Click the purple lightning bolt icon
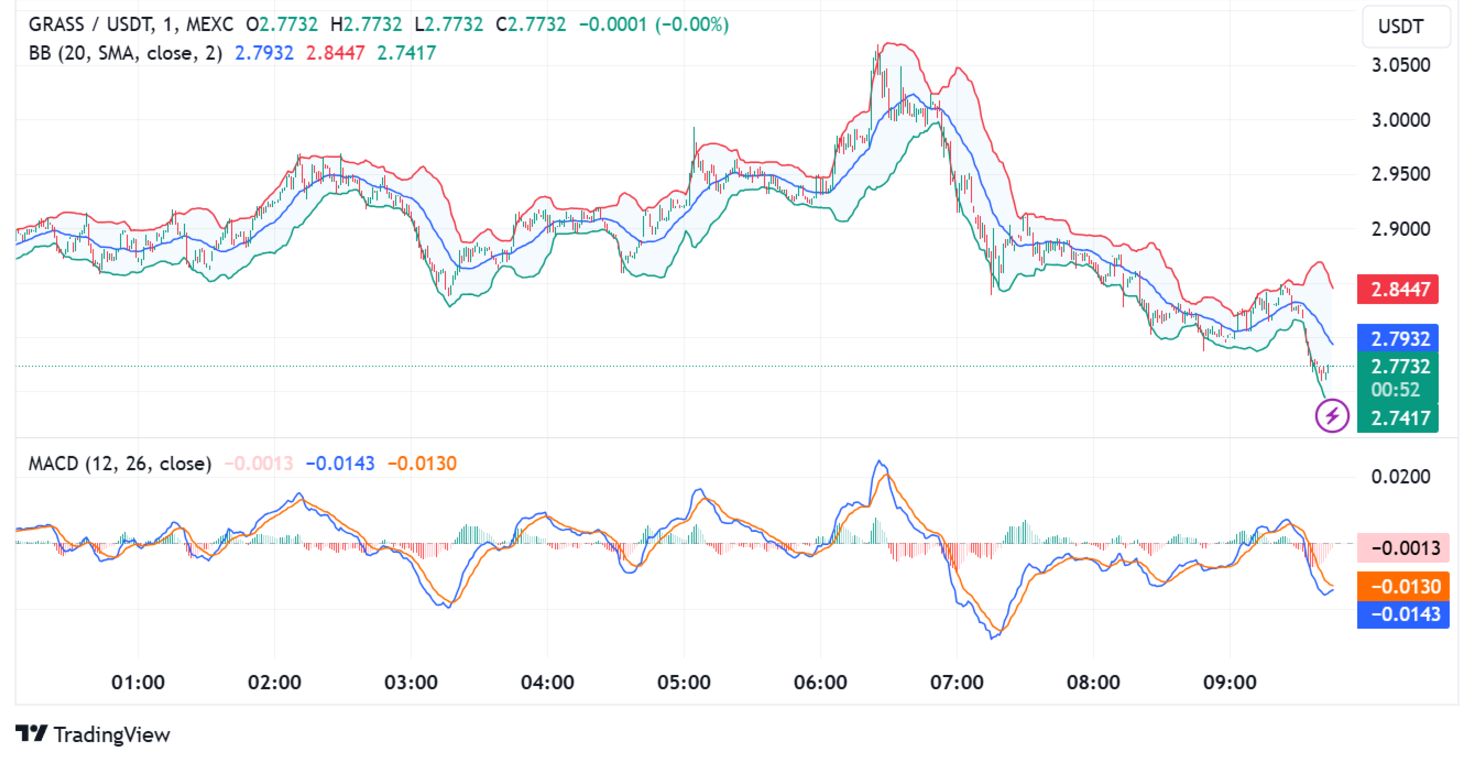This screenshot has height=762, width=1473. pos(1331,414)
